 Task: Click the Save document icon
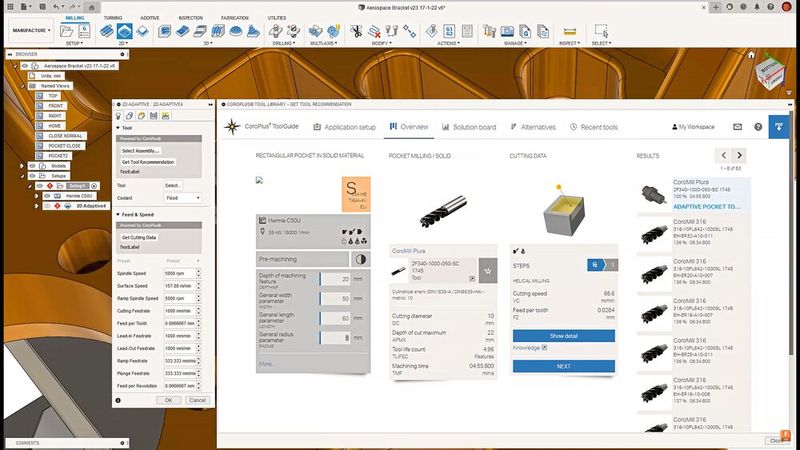pyautogui.click(x=42, y=7)
